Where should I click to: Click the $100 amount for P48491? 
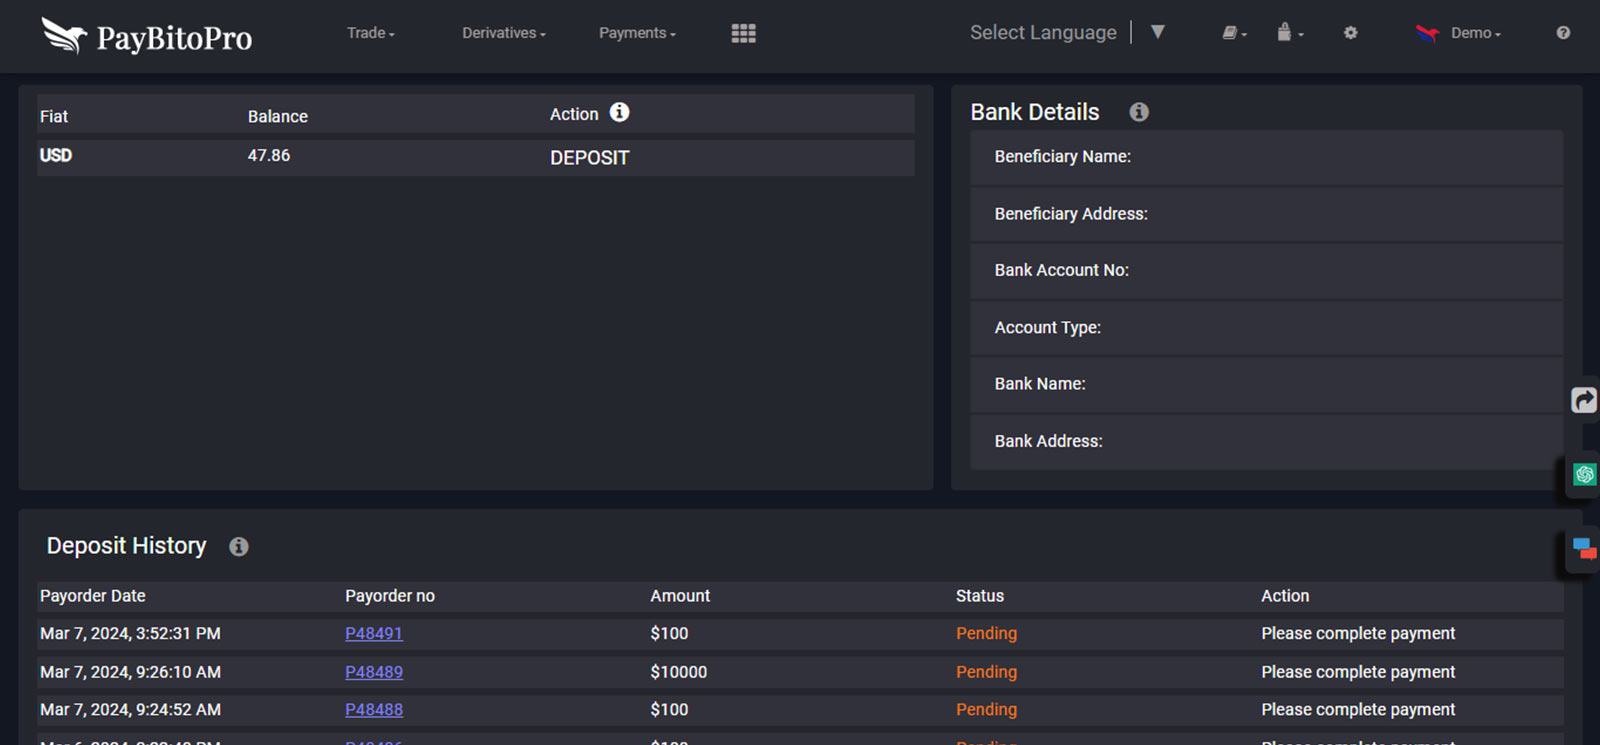(669, 633)
